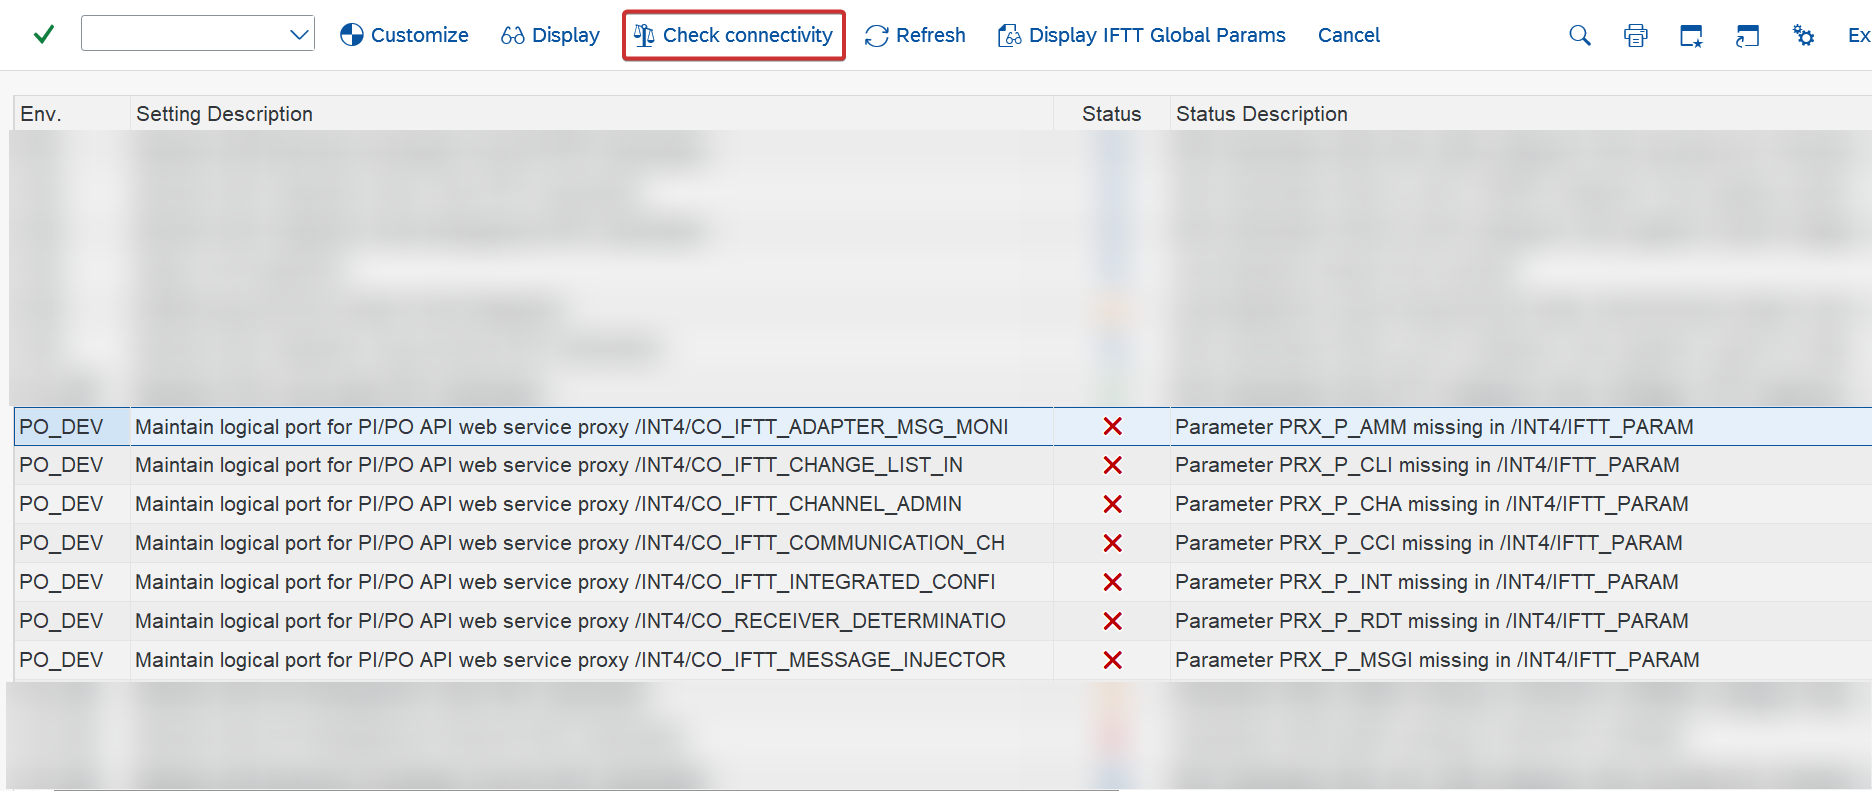Click PO_DEV cell in CHANNEL_ADMIN row
This screenshot has height=791, width=1872.
coord(72,504)
